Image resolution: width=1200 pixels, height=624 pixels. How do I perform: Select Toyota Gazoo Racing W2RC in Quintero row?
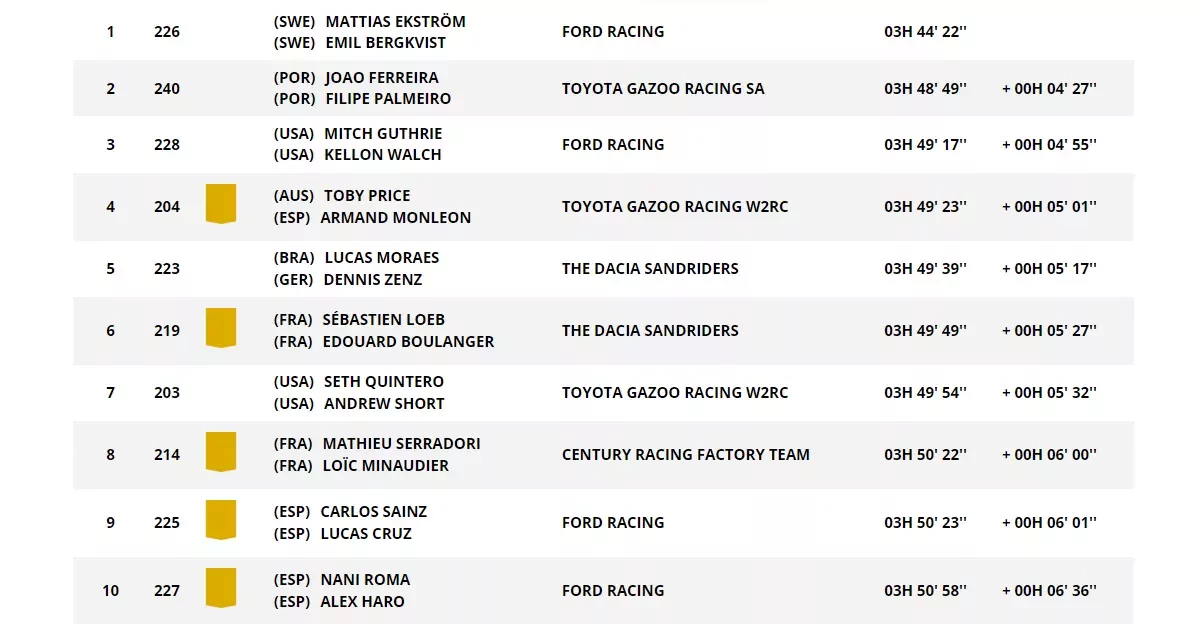coord(675,392)
